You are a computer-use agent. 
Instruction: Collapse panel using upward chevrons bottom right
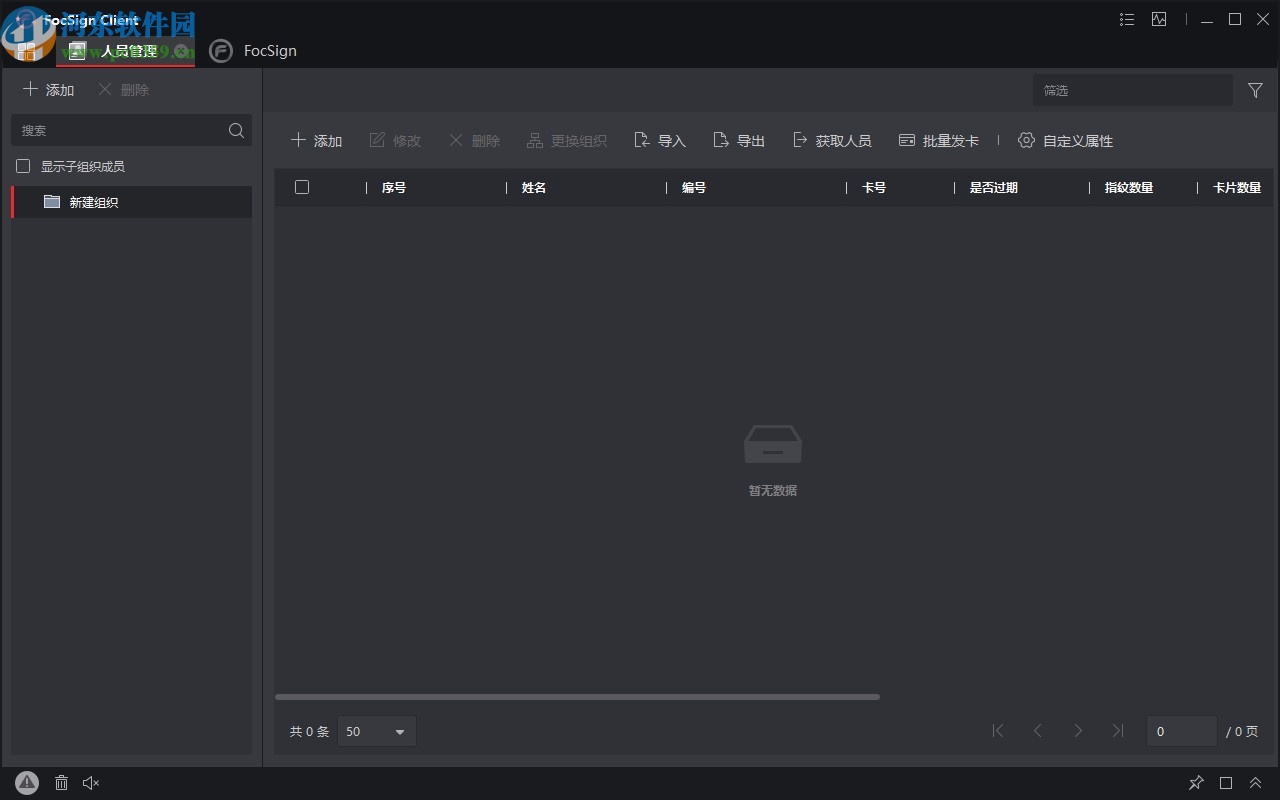point(1256,783)
